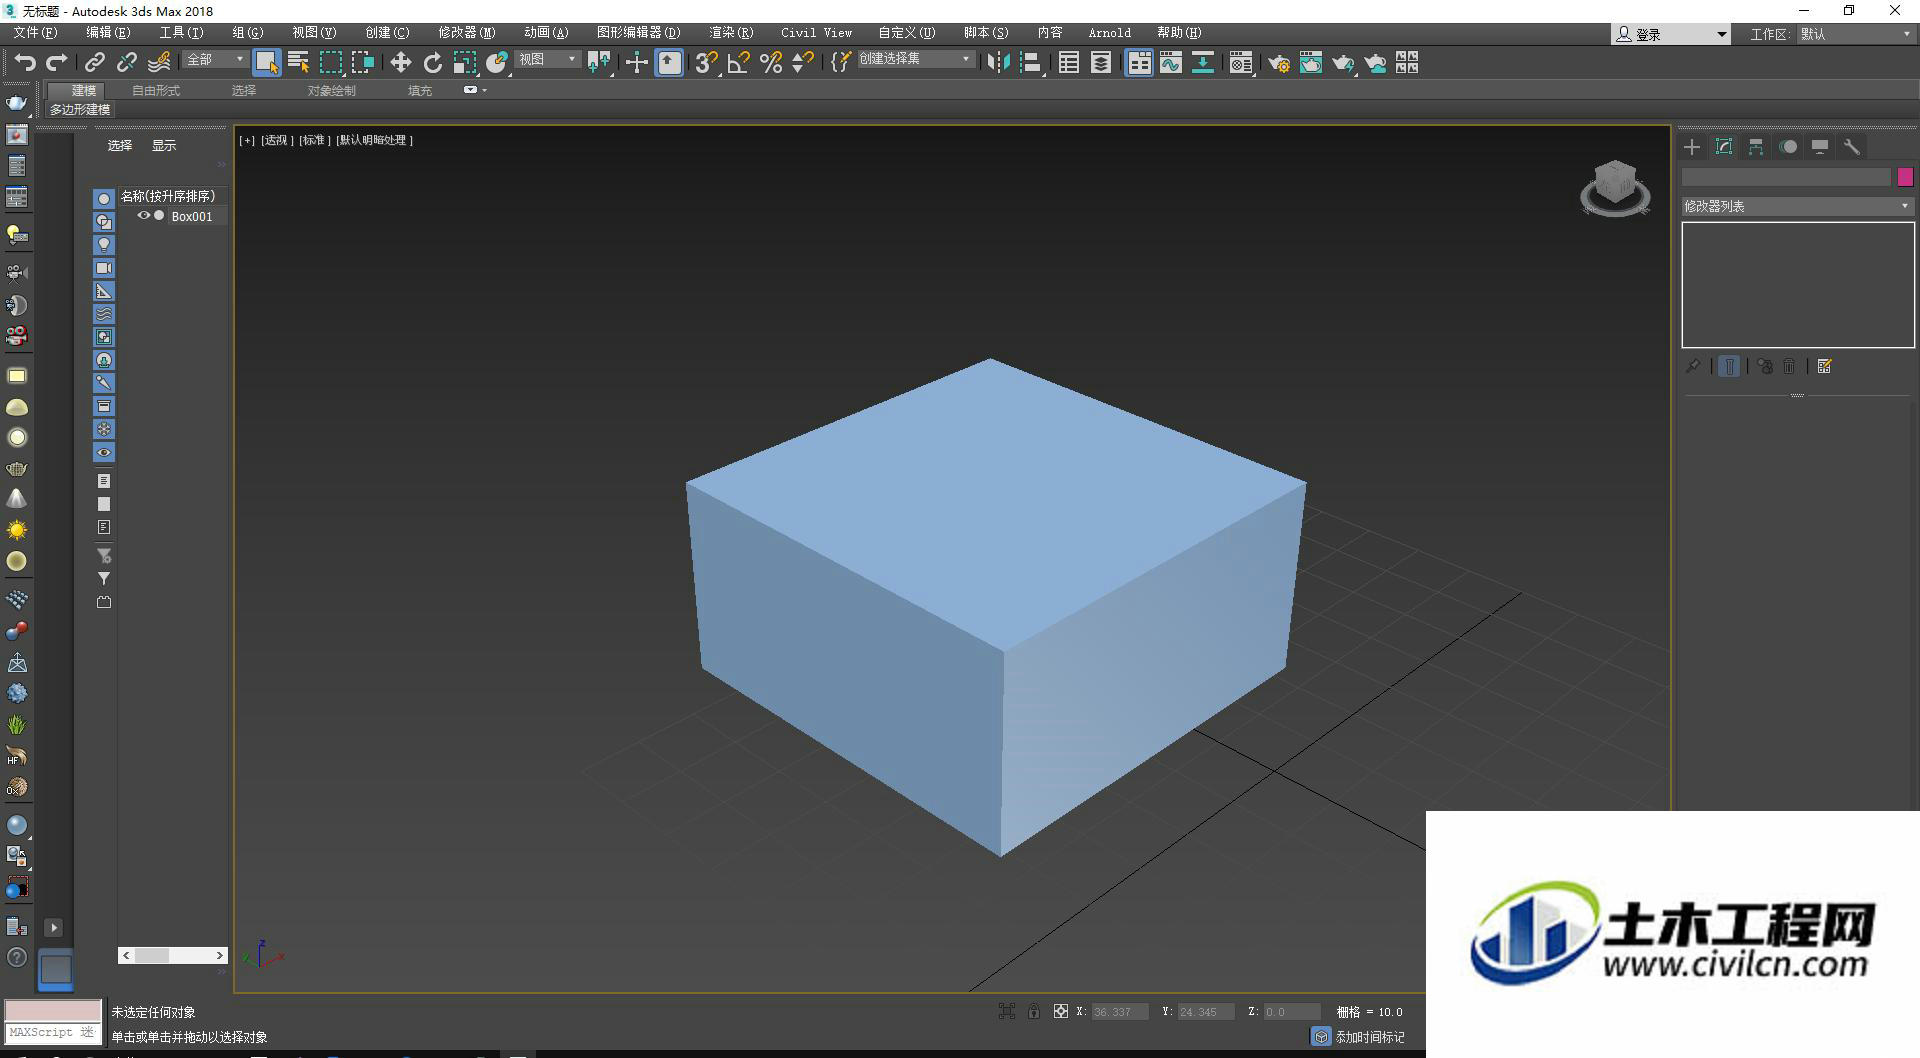Open the 渲染(R) menu
The height and width of the screenshot is (1058, 1920).
click(731, 33)
